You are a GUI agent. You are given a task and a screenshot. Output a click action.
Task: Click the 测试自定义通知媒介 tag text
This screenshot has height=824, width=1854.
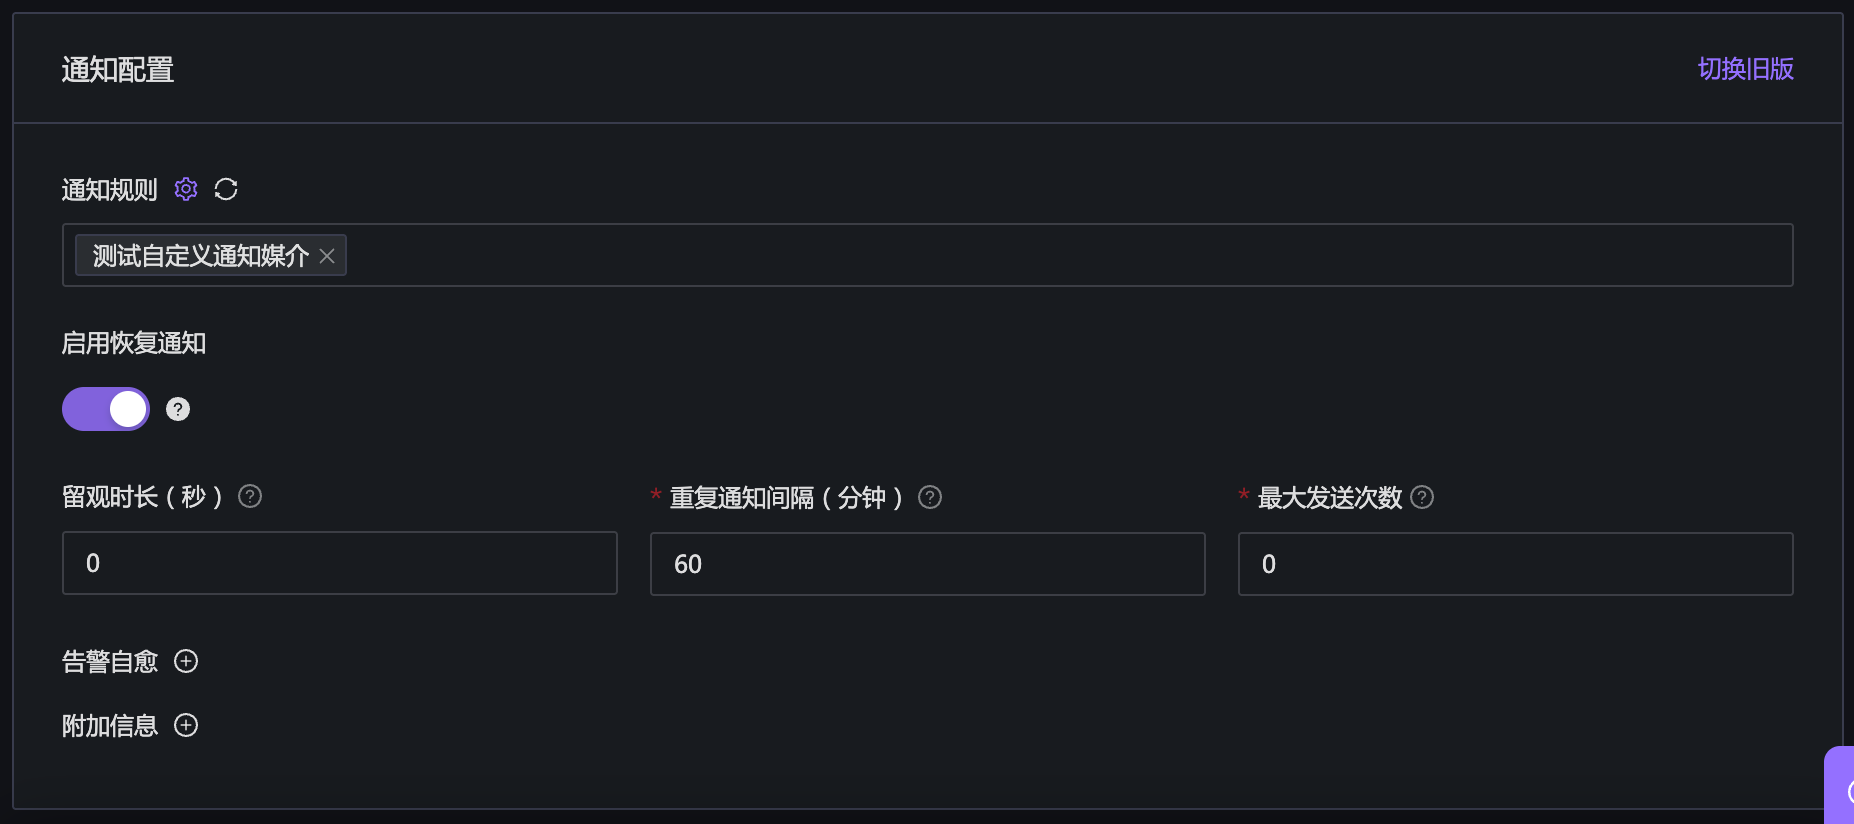point(201,256)
